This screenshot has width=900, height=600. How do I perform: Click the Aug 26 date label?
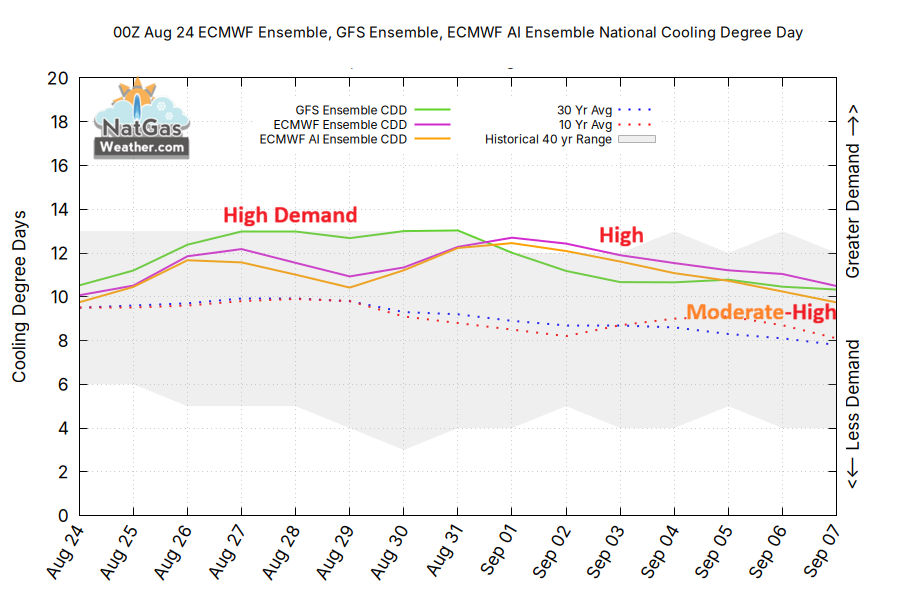[173, 552]
